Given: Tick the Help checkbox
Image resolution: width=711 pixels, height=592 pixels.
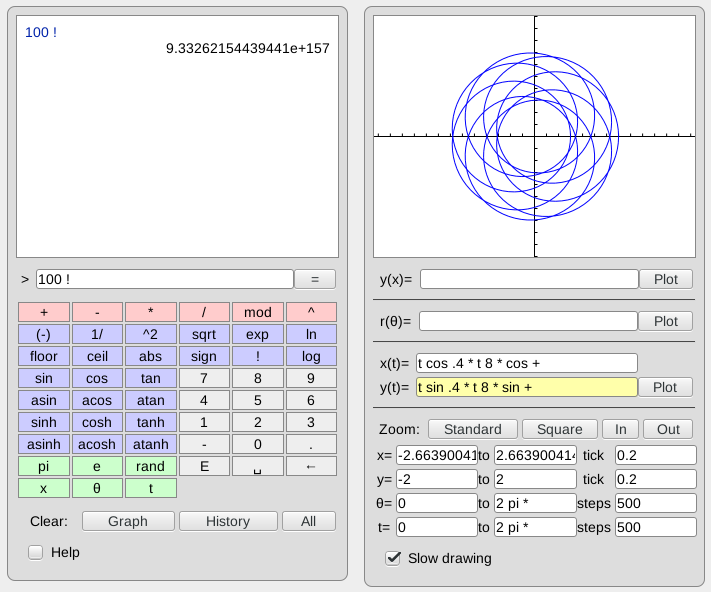Looking at the screenshot, I should [35, 553].
